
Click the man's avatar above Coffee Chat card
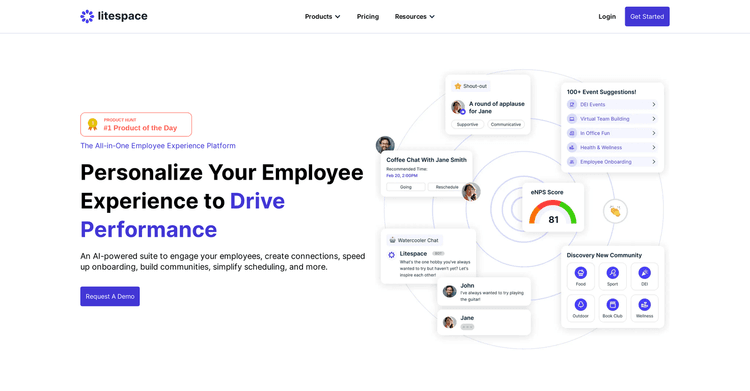tap(385, 145)
